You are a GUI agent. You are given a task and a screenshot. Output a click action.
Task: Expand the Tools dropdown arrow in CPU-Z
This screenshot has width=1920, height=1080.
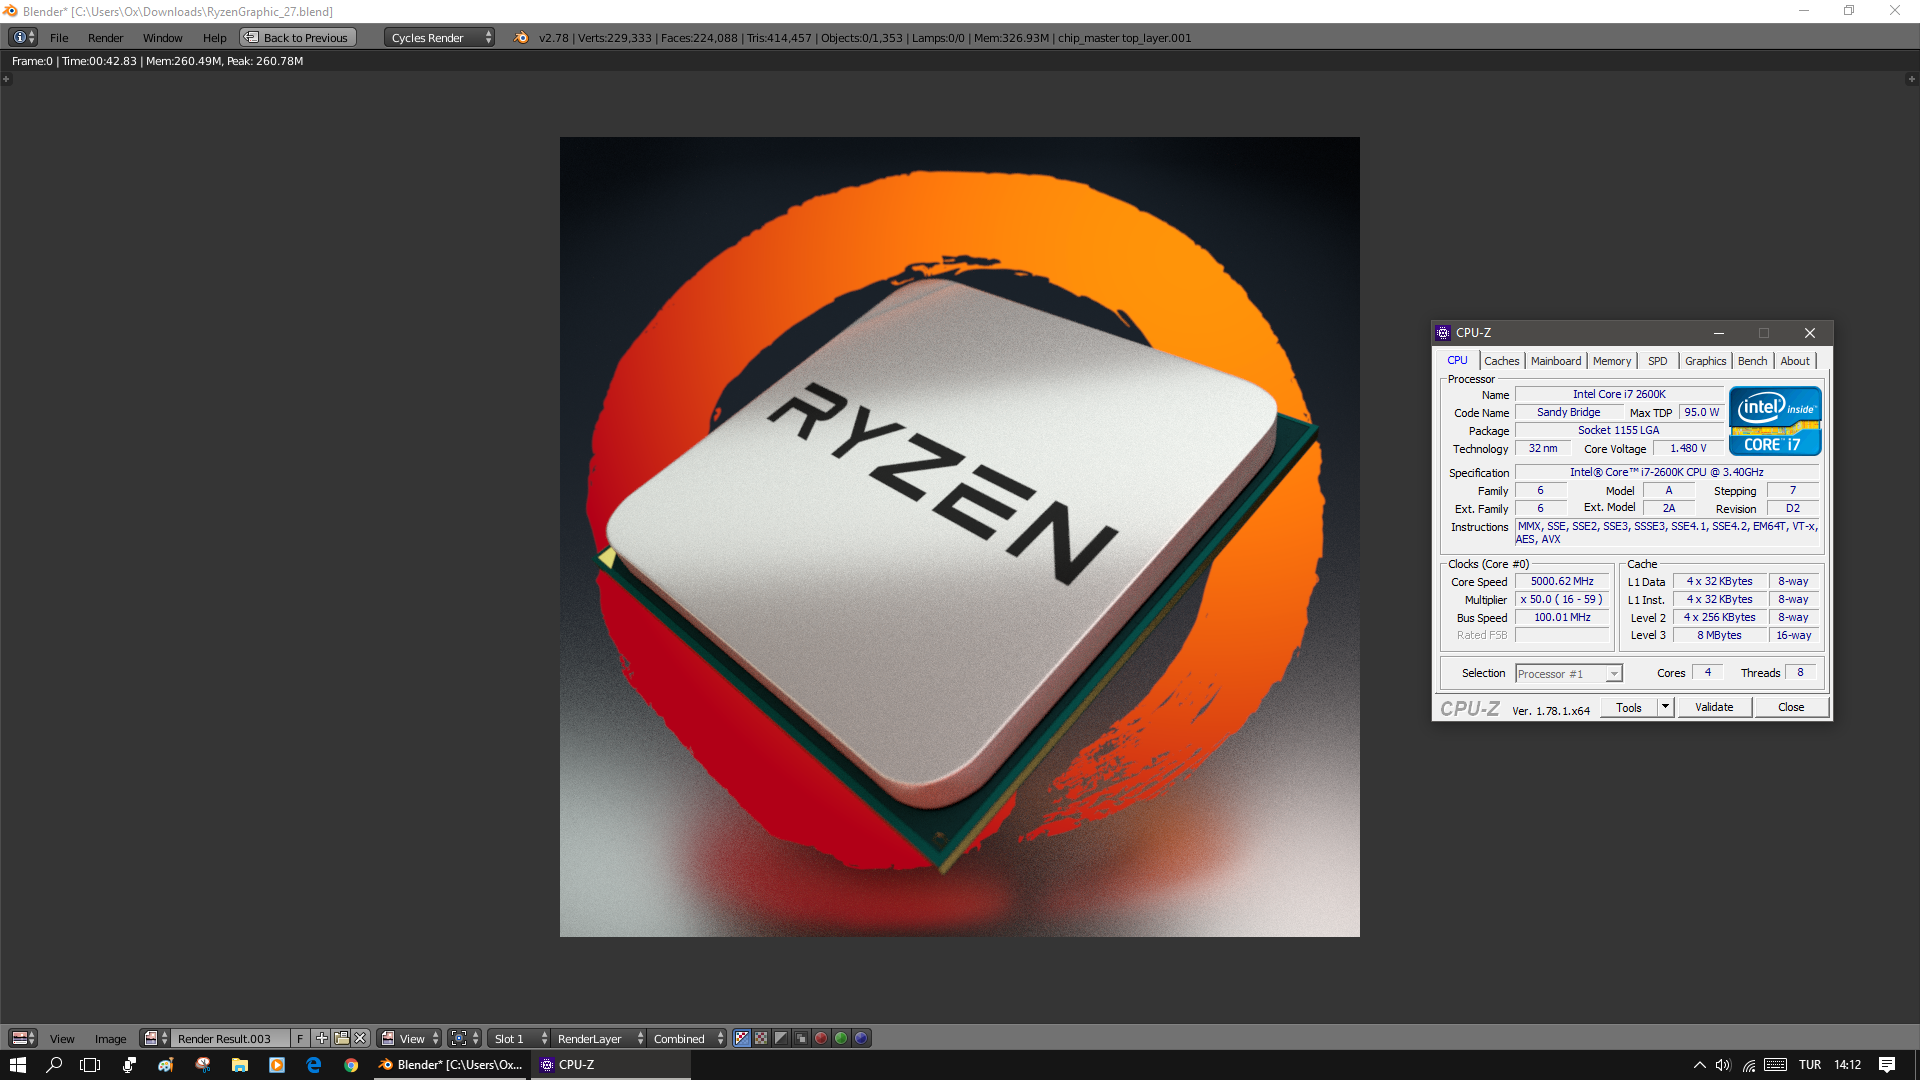(1665, 708)
